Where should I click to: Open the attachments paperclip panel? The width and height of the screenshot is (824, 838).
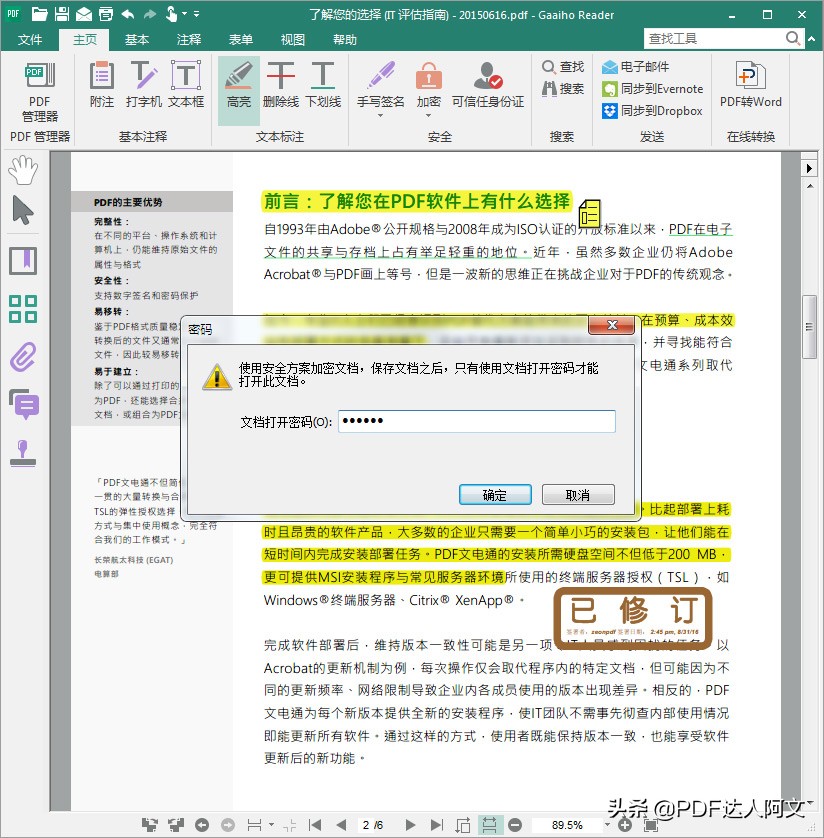coord(23,357)
